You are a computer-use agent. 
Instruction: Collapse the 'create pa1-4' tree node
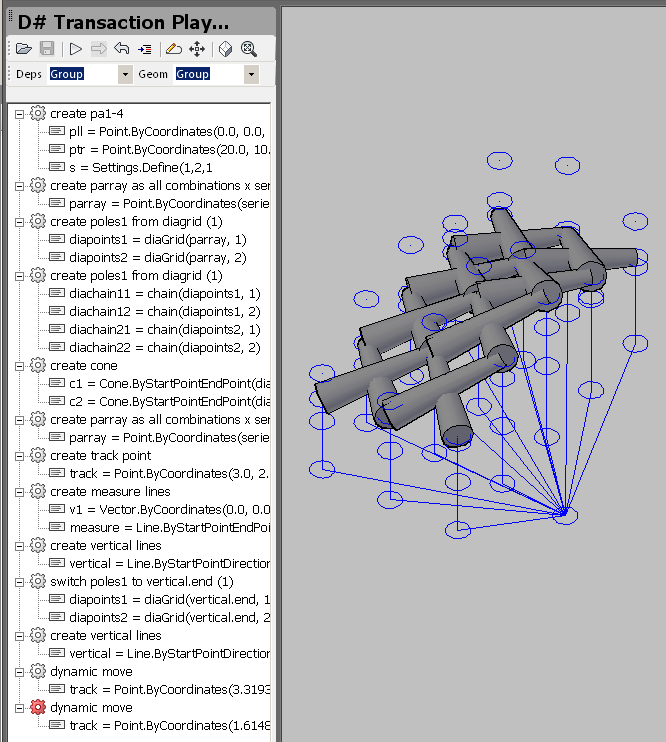click(20, 114)
